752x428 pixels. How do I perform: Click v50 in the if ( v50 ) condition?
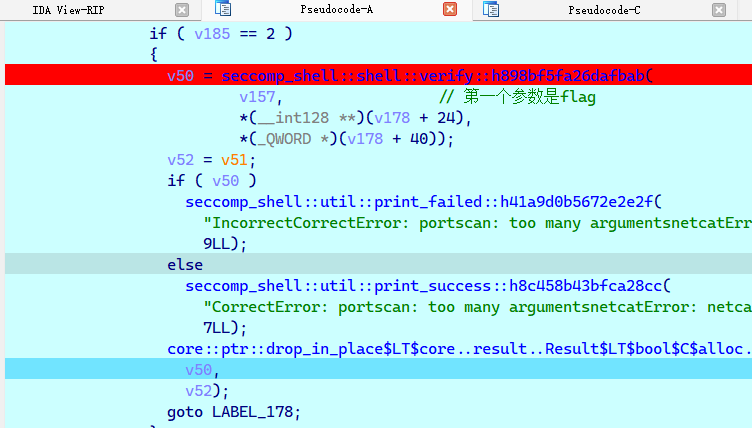click(225, 181)
